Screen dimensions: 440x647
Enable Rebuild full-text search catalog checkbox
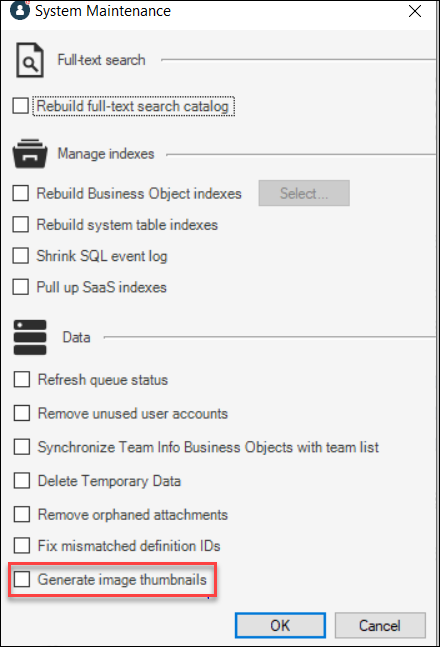[x=21, y=106]
